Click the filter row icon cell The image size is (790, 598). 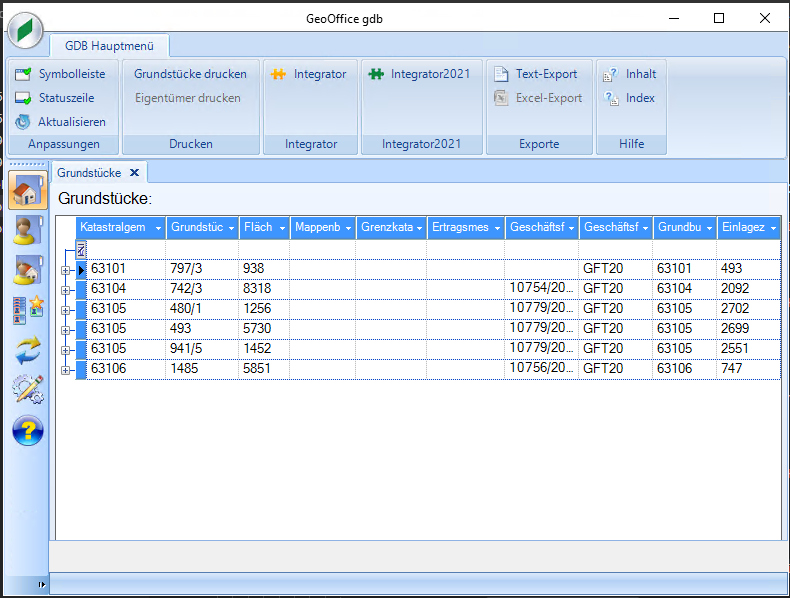[x=81, y=249]
